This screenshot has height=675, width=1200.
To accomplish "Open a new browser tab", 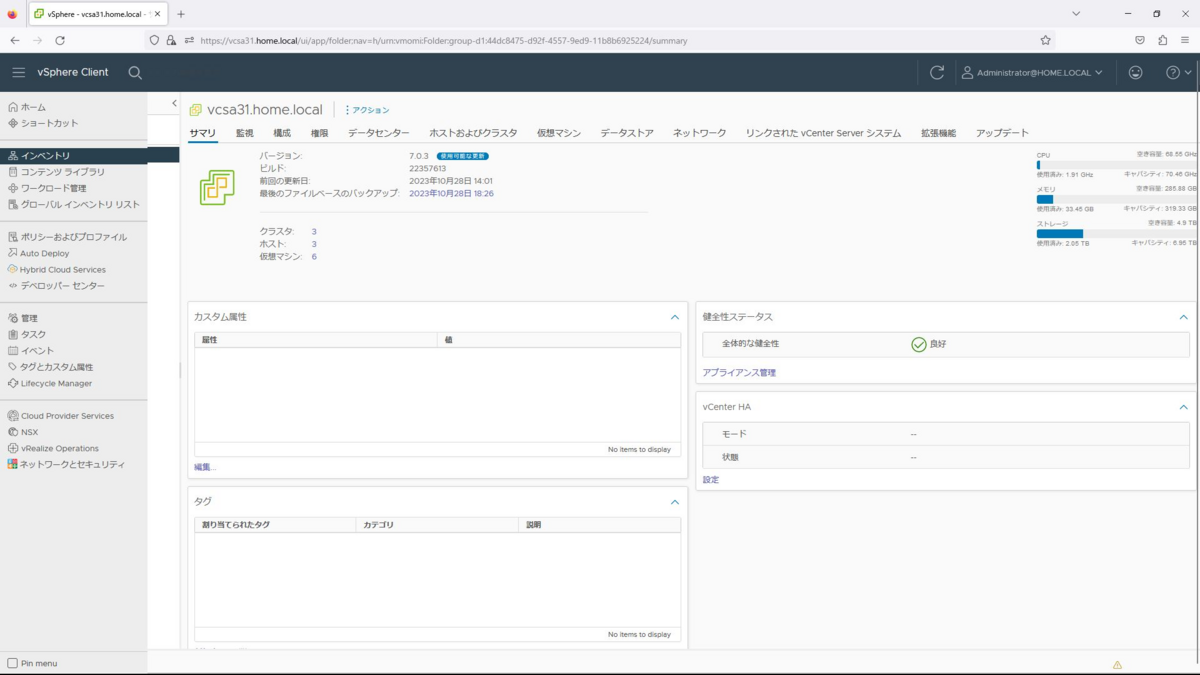I will tap(181, 14).
